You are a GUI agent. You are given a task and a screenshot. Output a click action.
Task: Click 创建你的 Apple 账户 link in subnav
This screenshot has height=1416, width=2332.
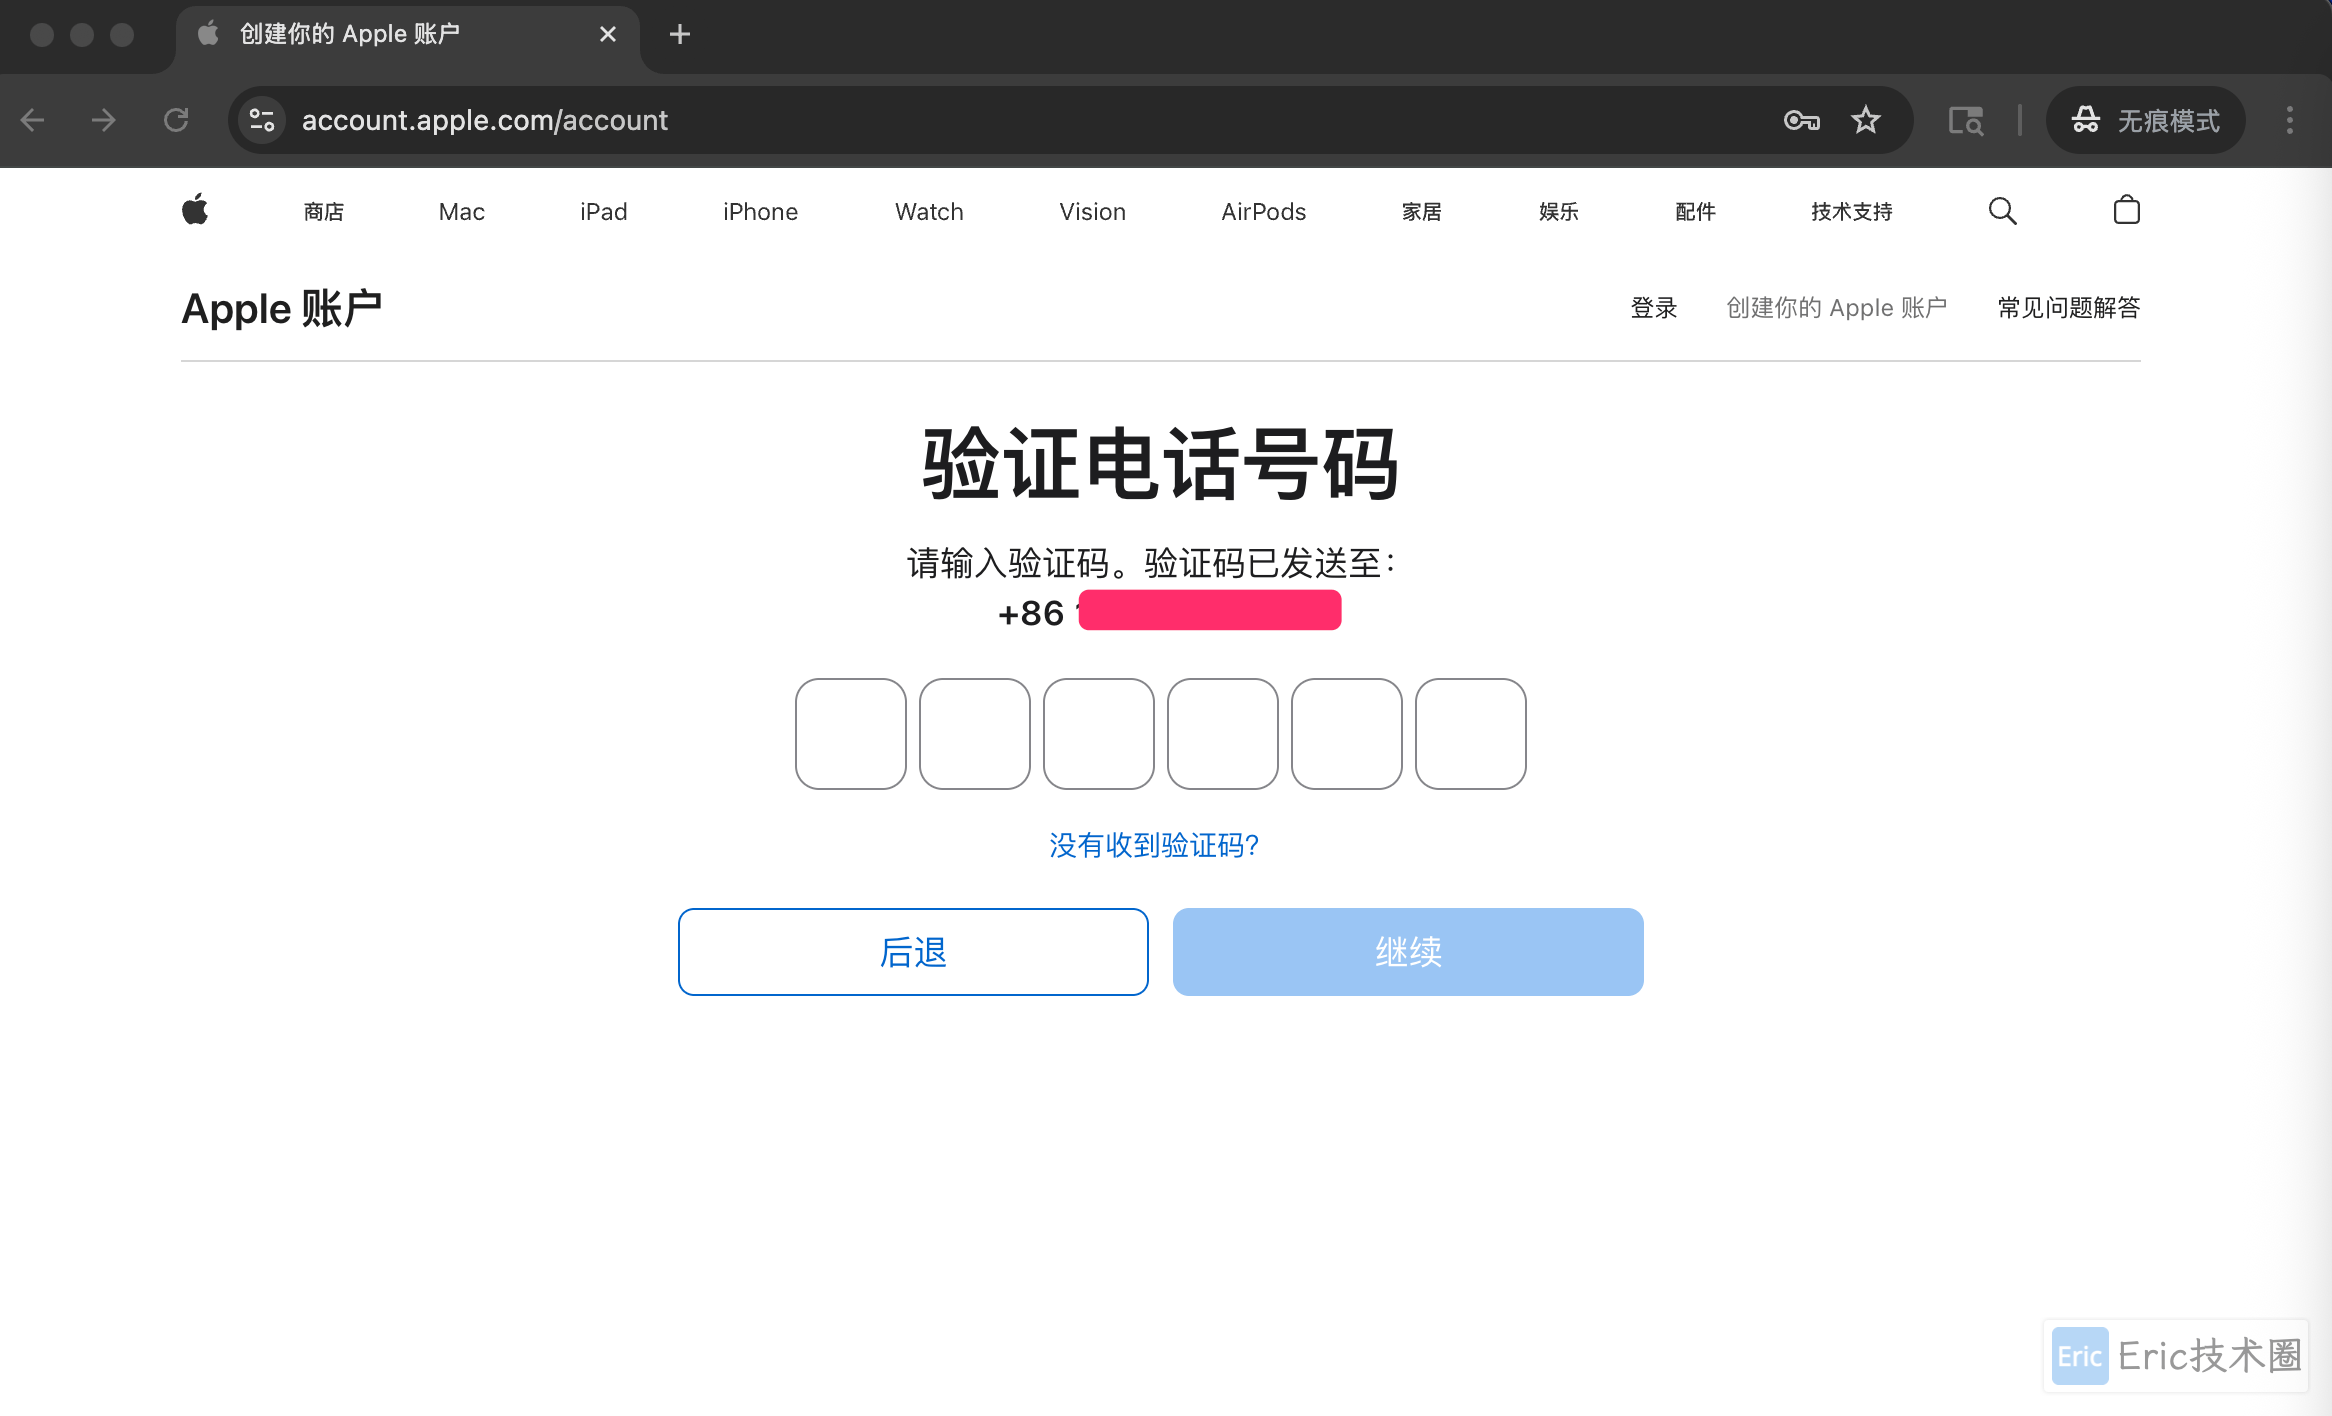tap(1837, 308)
